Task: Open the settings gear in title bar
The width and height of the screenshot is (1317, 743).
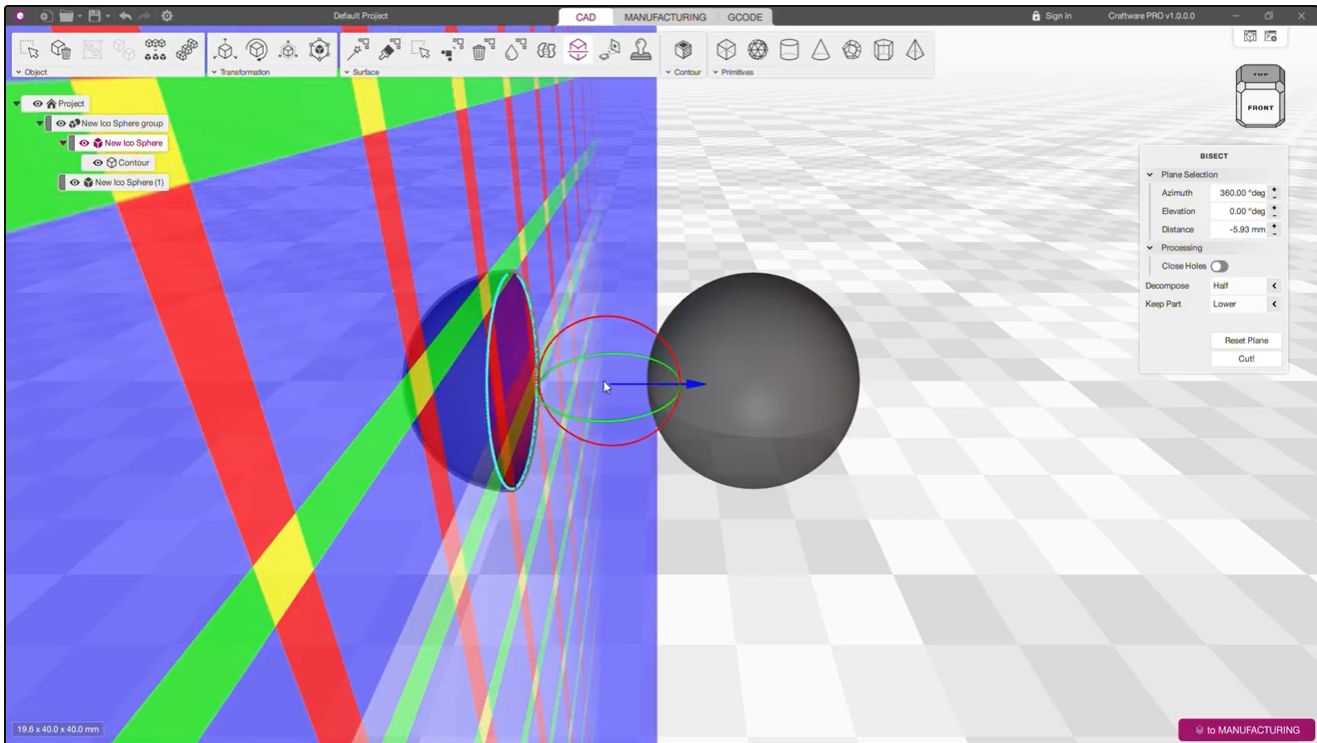Action: (167, 16)
